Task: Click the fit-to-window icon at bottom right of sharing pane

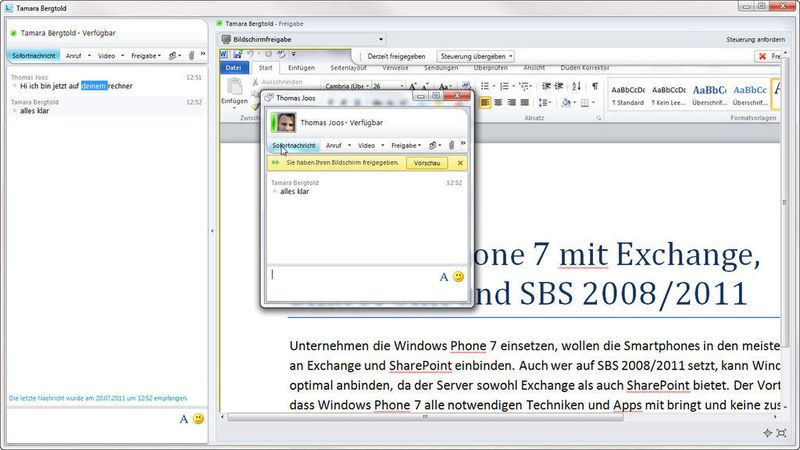Action: 782,433
